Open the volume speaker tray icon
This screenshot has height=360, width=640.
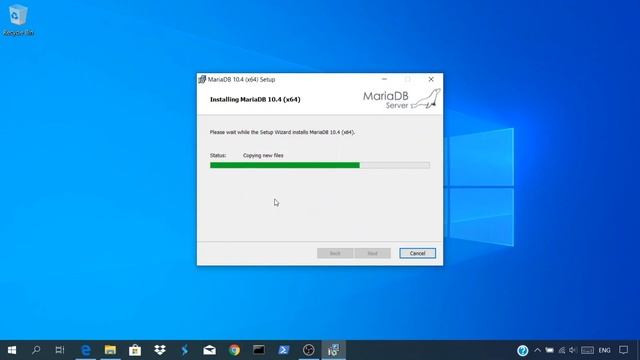573,350
